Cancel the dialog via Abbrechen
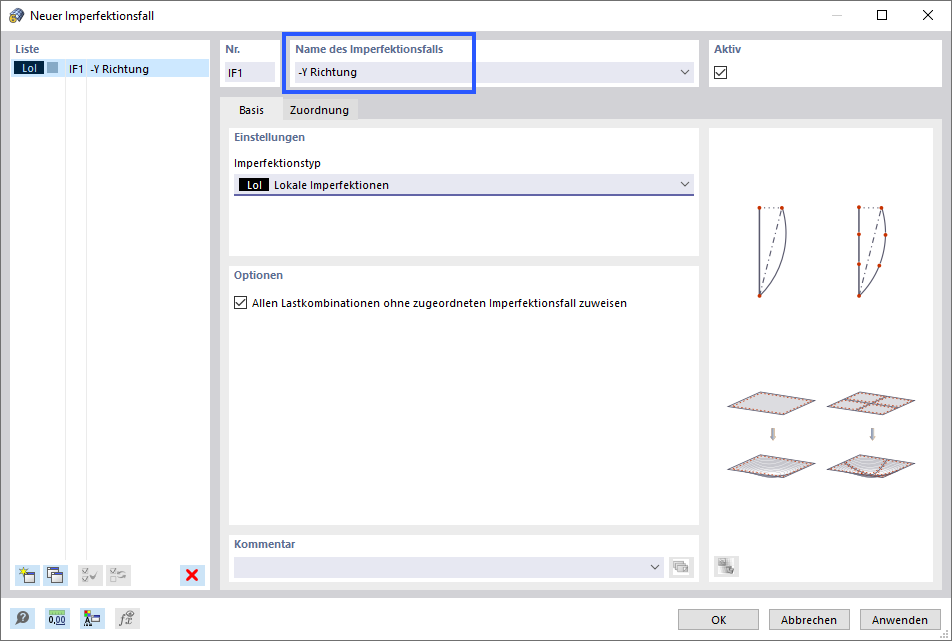952x641 pixels. coord(808,619)
